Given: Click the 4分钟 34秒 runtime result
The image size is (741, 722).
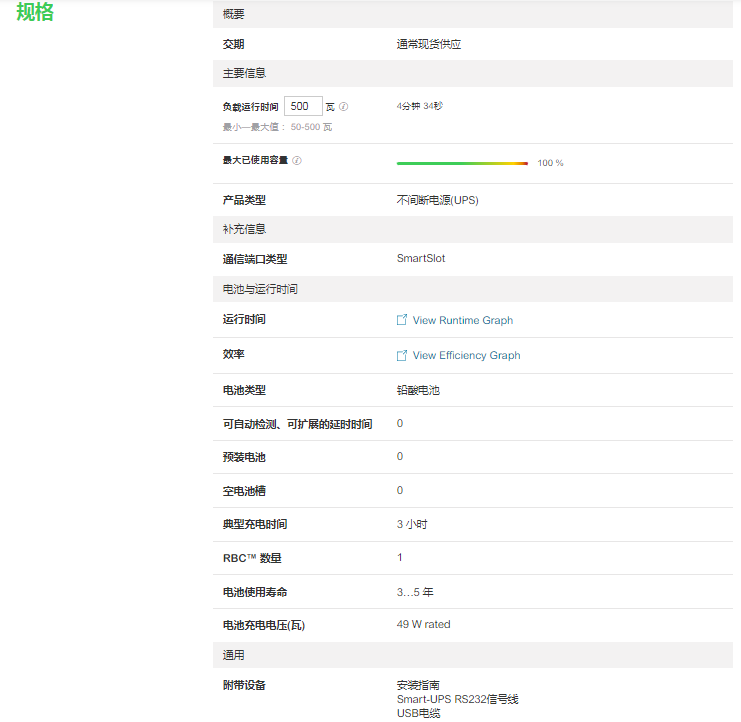Looking at the screenshot, I should 419,105.
